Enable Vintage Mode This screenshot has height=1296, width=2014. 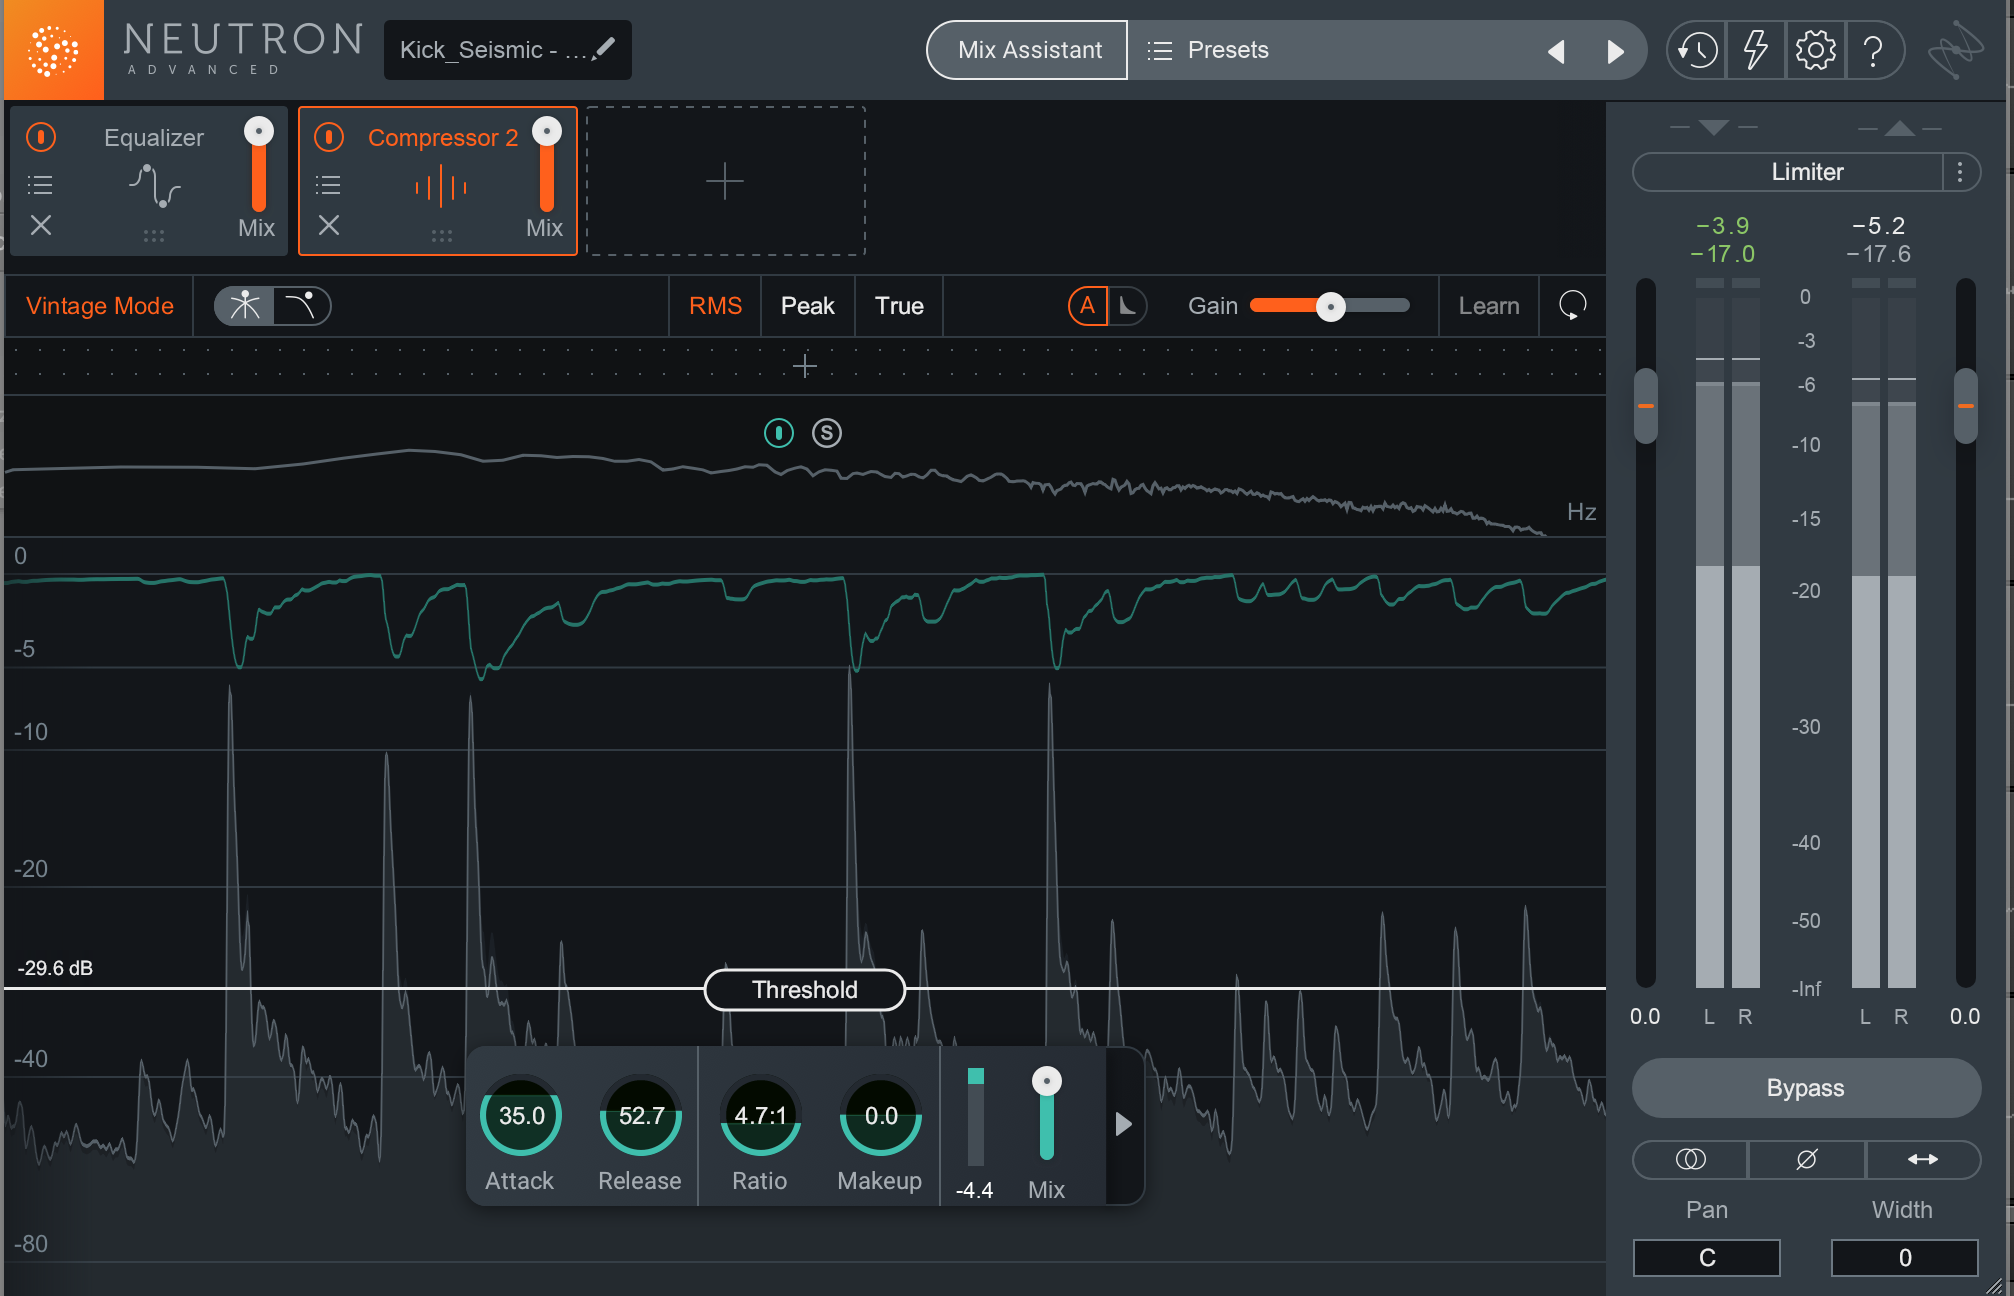tap(100, 306)
